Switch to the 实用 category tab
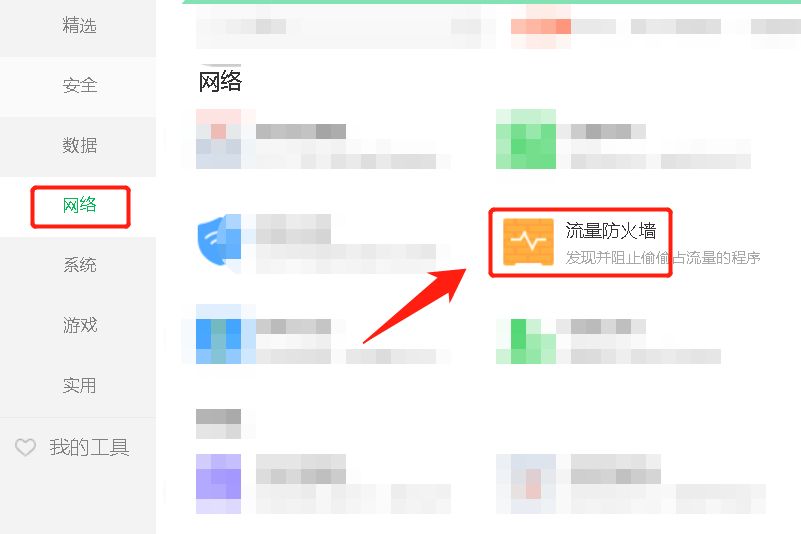This screenshot has height=534, width=801. click(78, 386)
